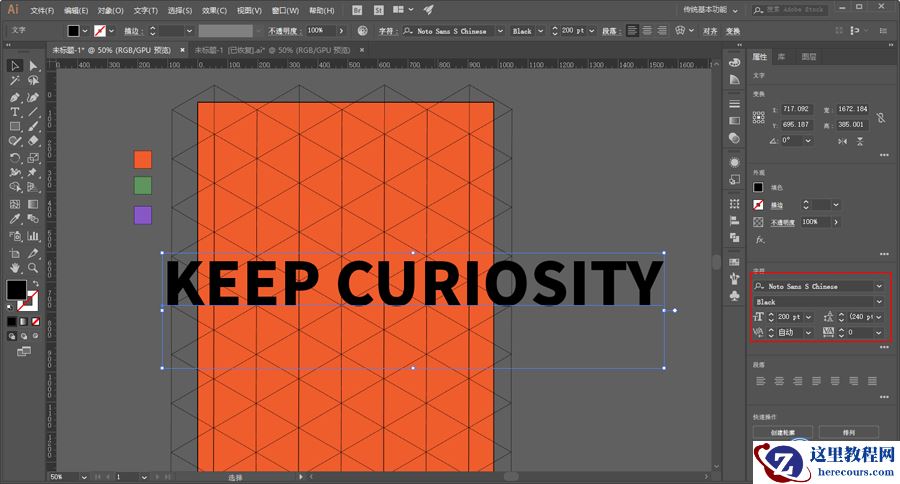Click the purple color square on the canvas

[x=143, y=215]
